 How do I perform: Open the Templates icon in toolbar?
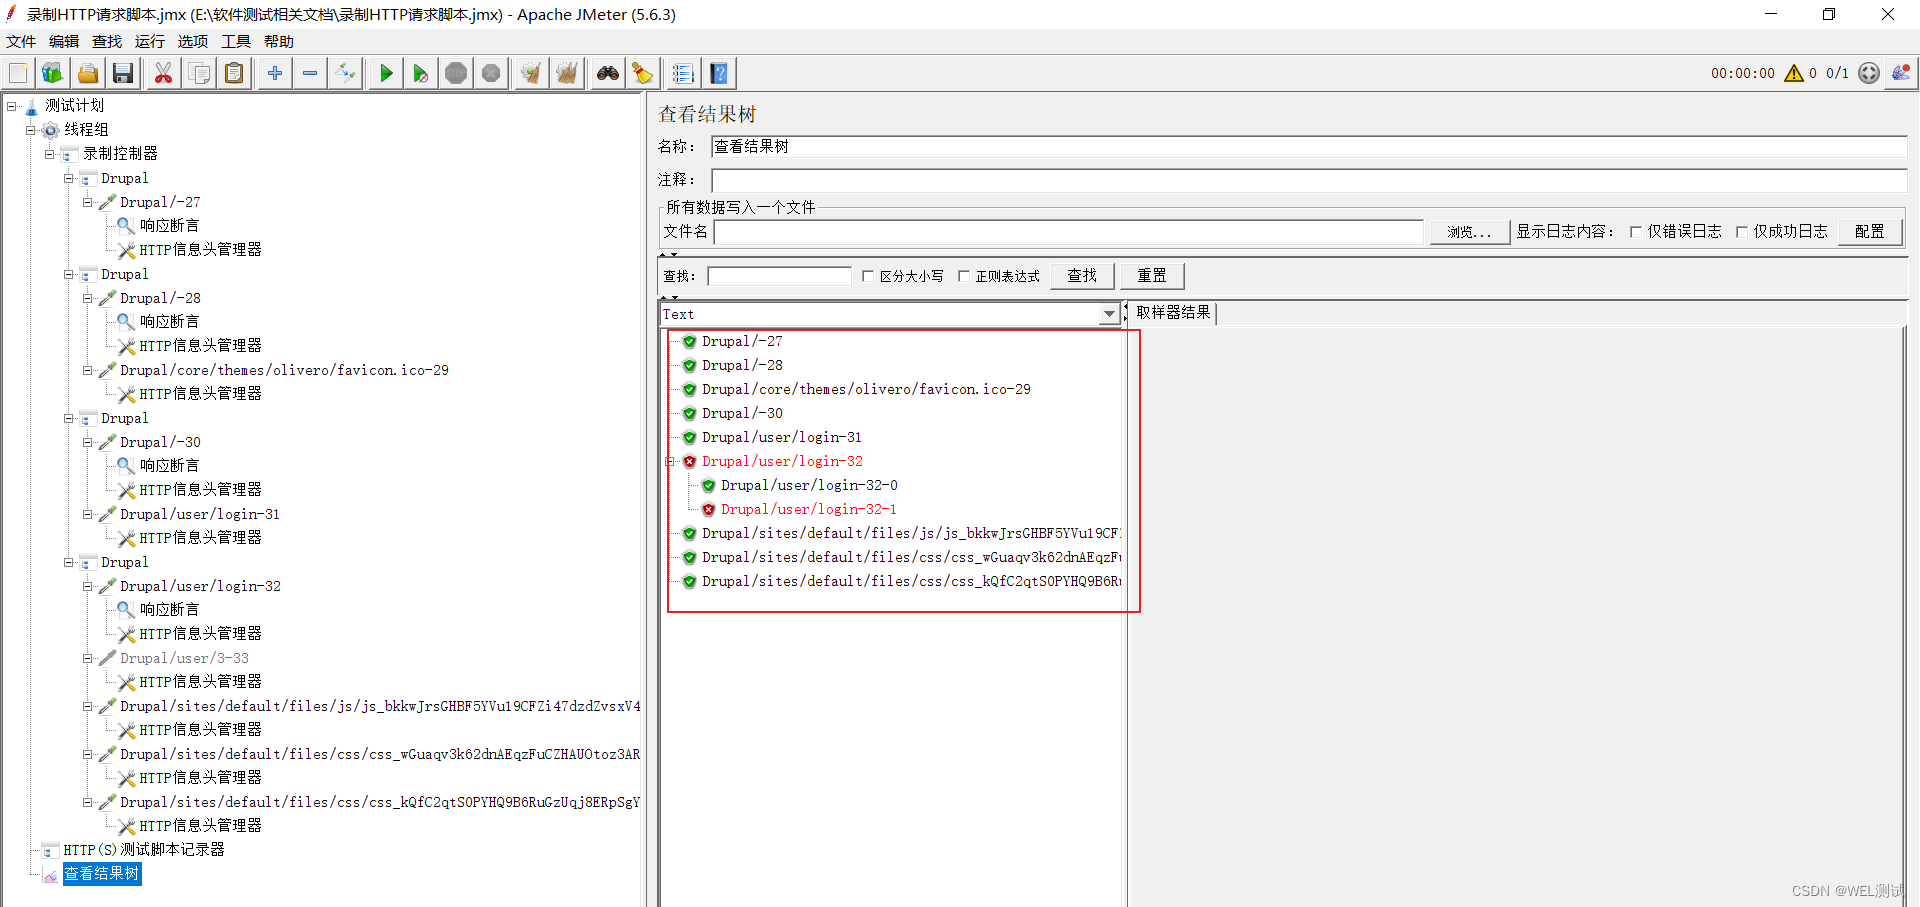coord(52,73)
